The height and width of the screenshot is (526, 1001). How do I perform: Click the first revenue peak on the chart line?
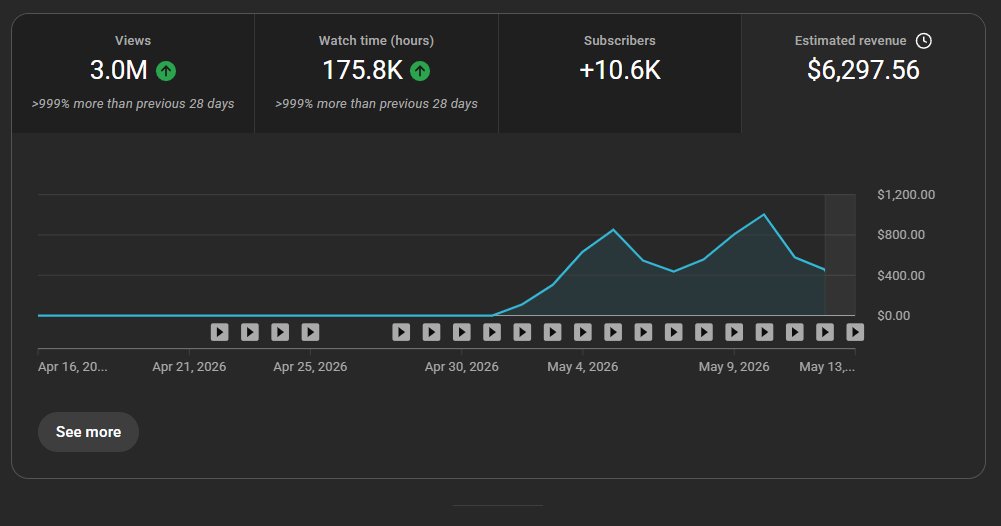point(613,230)
